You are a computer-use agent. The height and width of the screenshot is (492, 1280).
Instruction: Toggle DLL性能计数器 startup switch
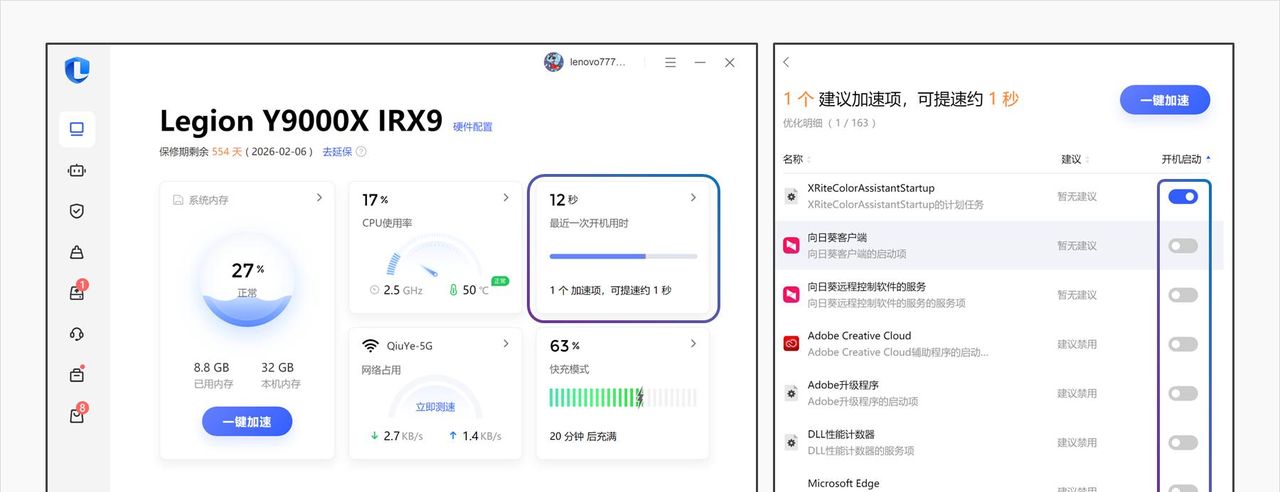pos(1183,442)
